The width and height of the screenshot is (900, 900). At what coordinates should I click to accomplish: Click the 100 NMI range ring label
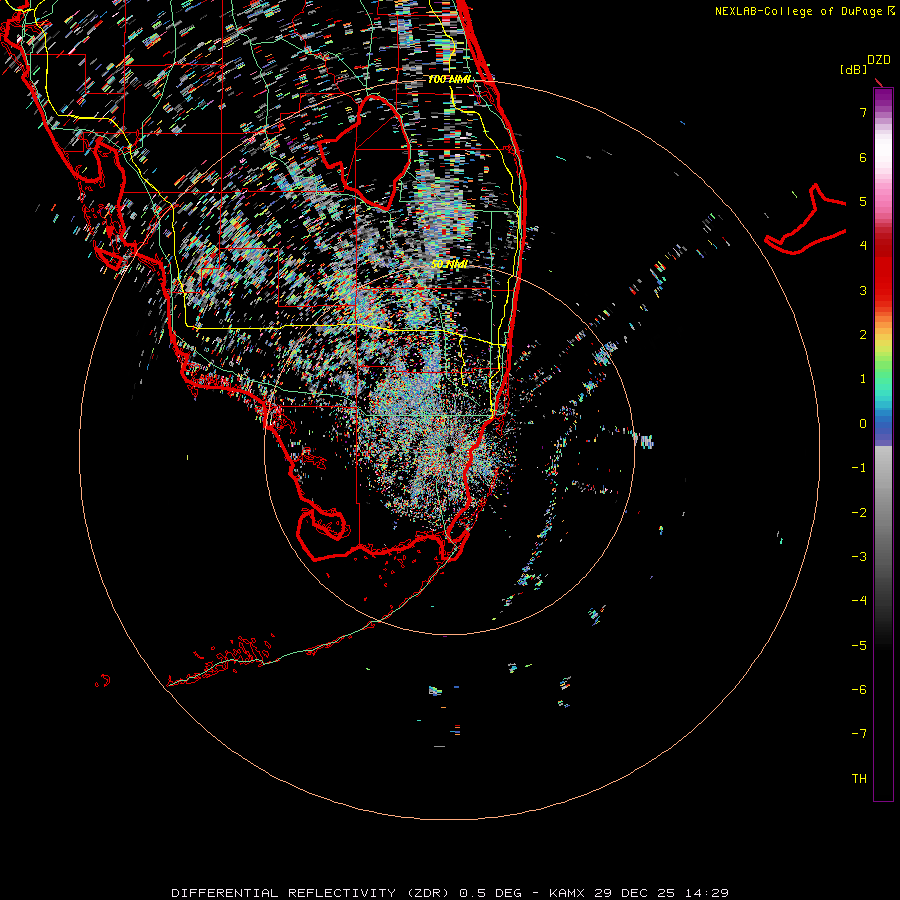click(450, 79)
